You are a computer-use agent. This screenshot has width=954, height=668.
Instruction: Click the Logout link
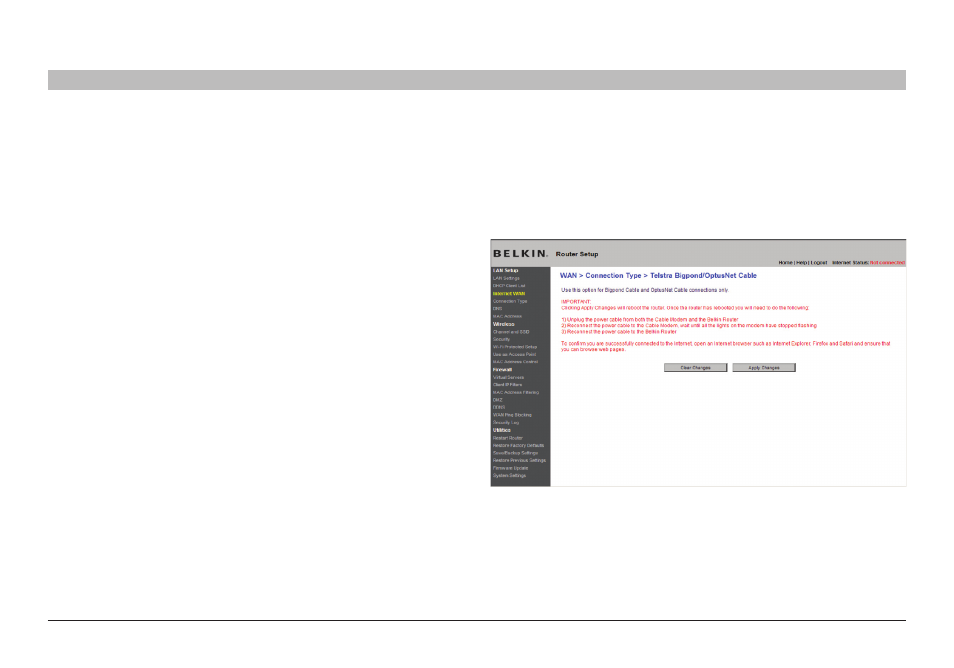tap(818, 263)
